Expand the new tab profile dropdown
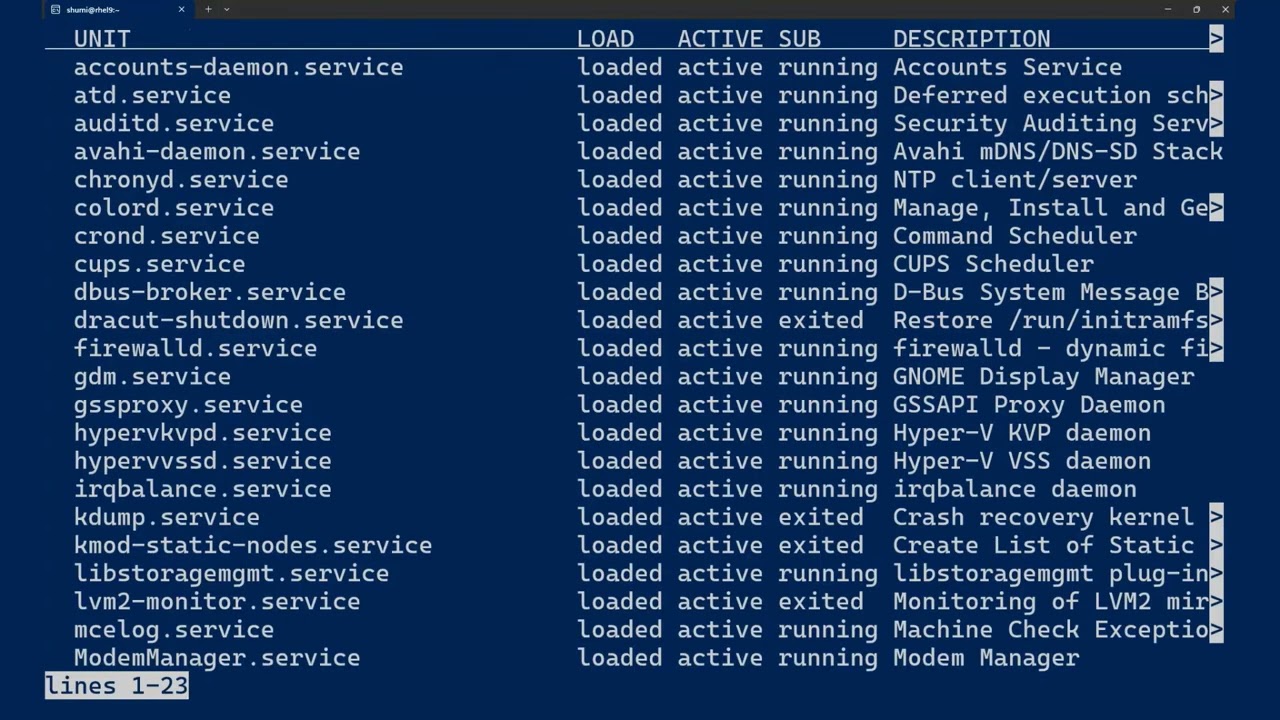This screenshot has height=720, width=1280. coord(227,9)
